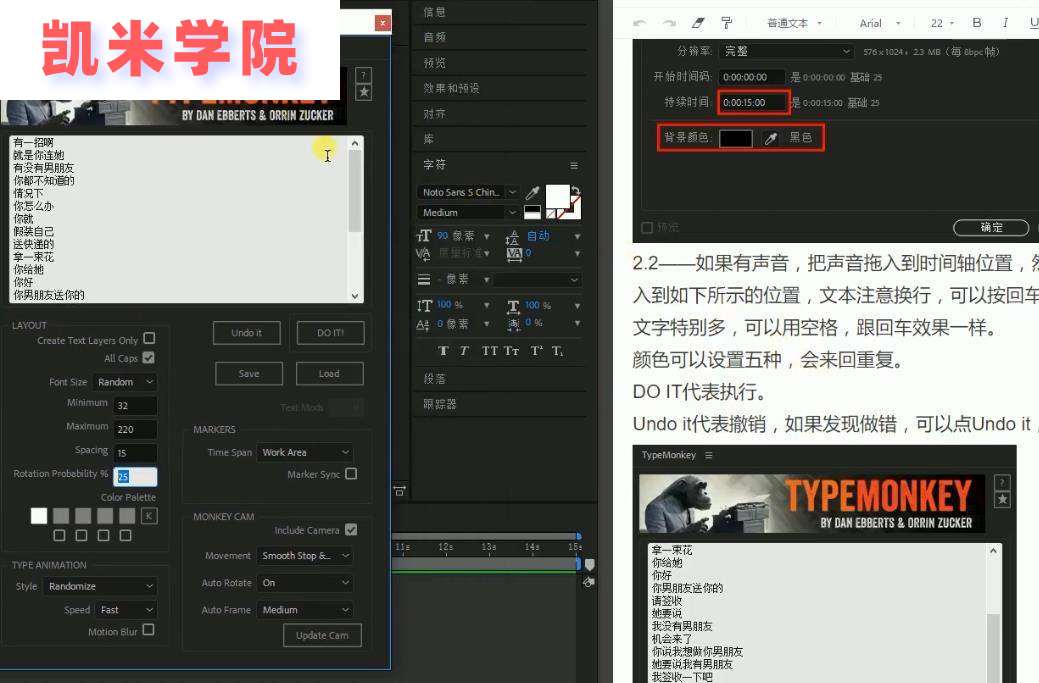Open the Speed Fast dropdown
Viewport: 1039px width, 683px height.
pos(126,609)
